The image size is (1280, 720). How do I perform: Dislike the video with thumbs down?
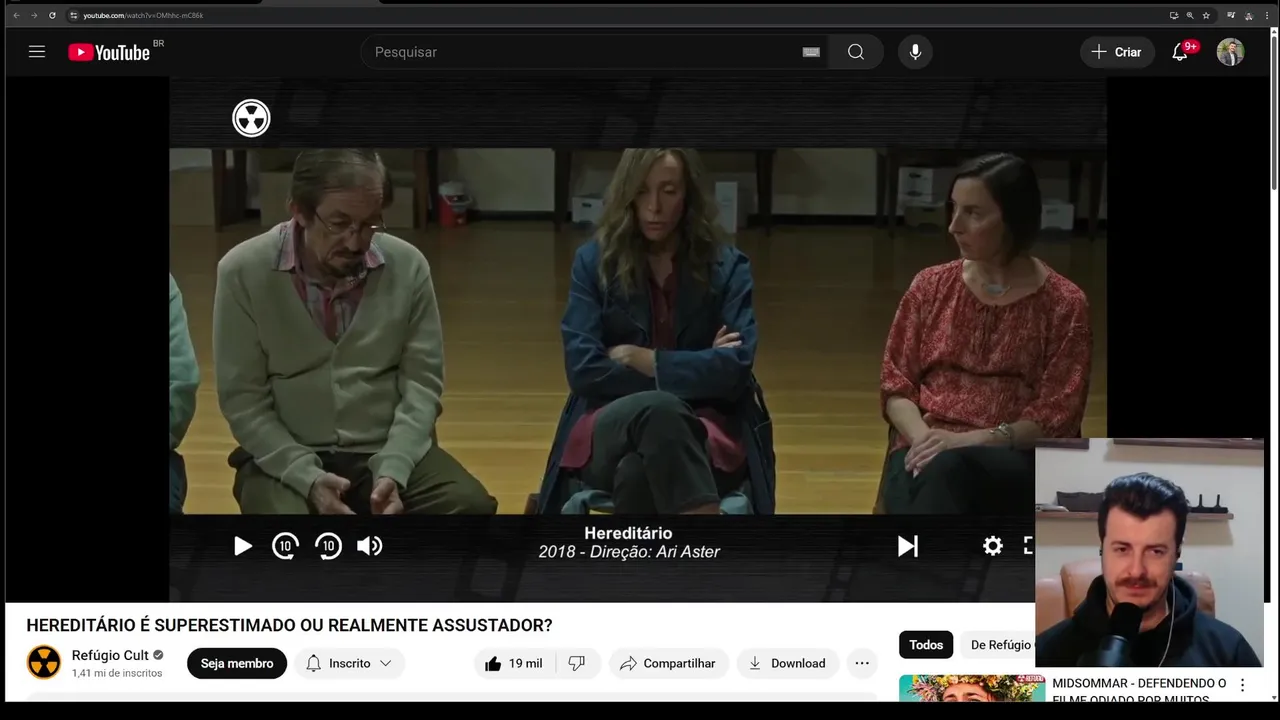point(577,663)
